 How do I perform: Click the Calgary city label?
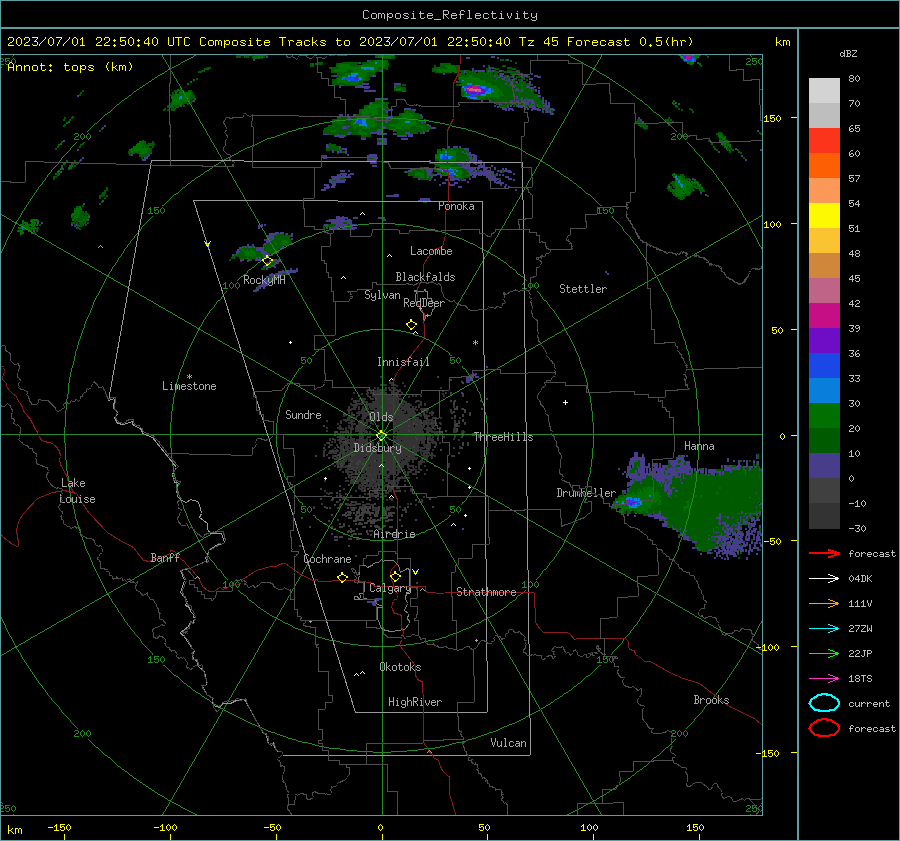[x=390, y=588]
